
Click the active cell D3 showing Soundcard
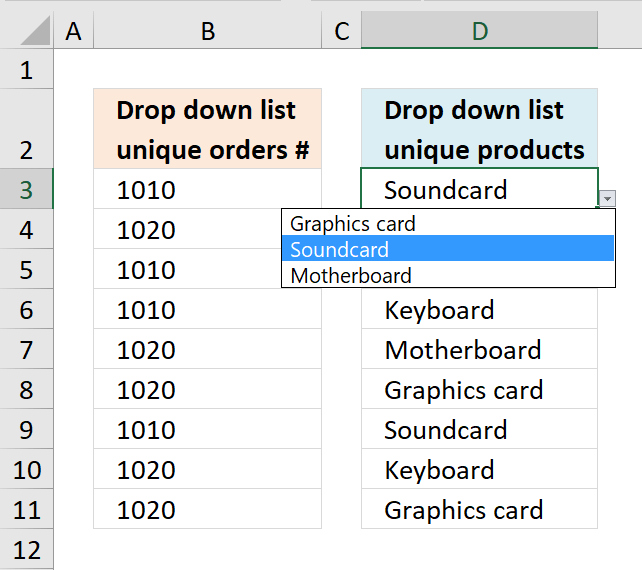479,189
